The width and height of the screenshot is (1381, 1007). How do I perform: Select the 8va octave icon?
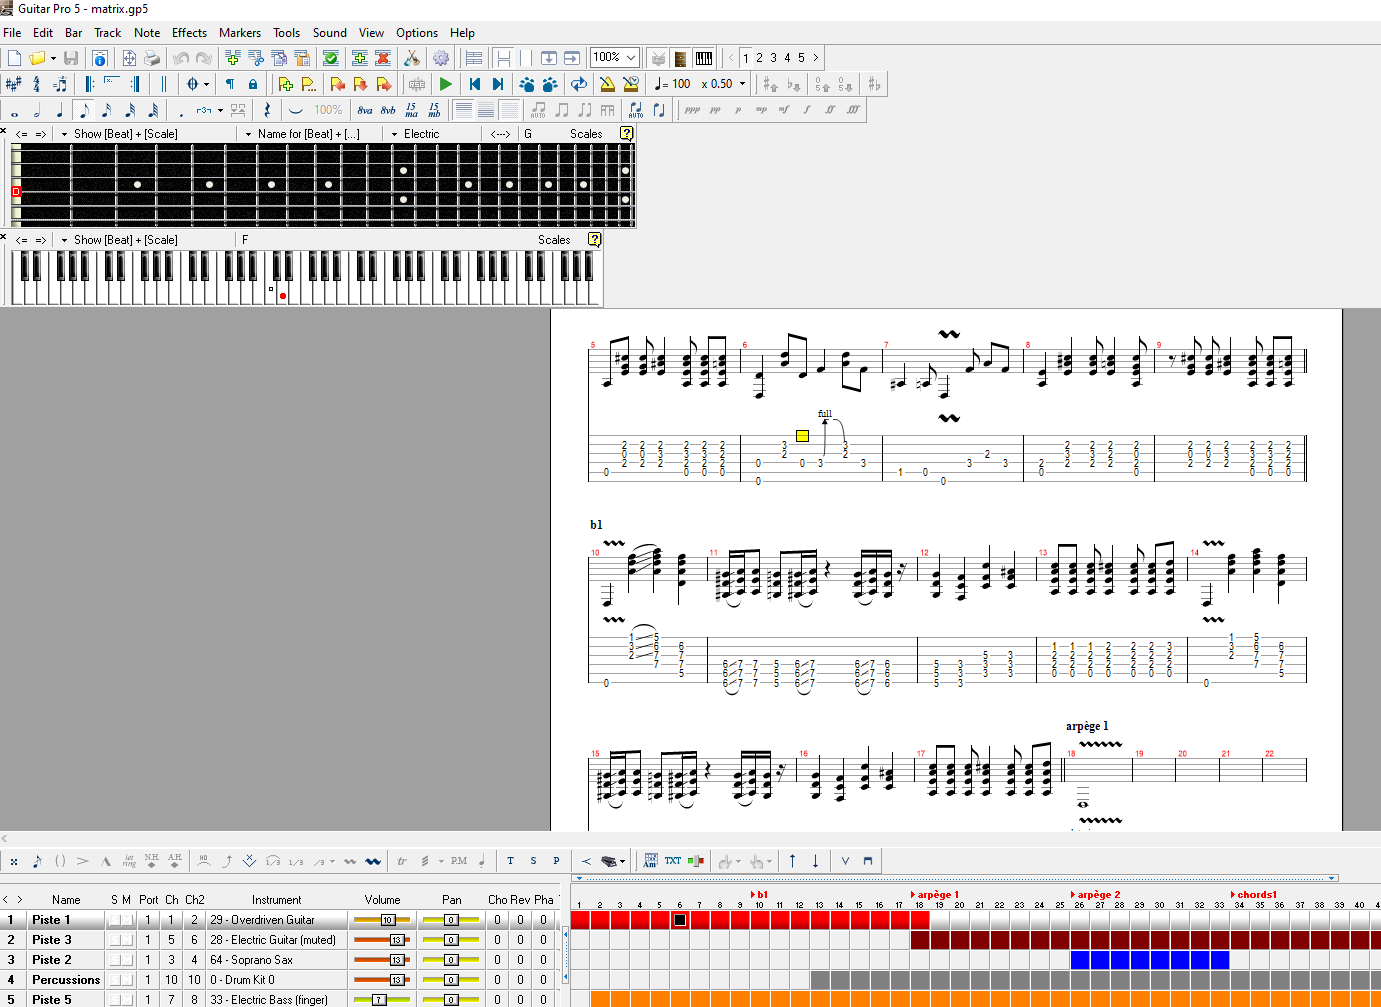(365, 110)
